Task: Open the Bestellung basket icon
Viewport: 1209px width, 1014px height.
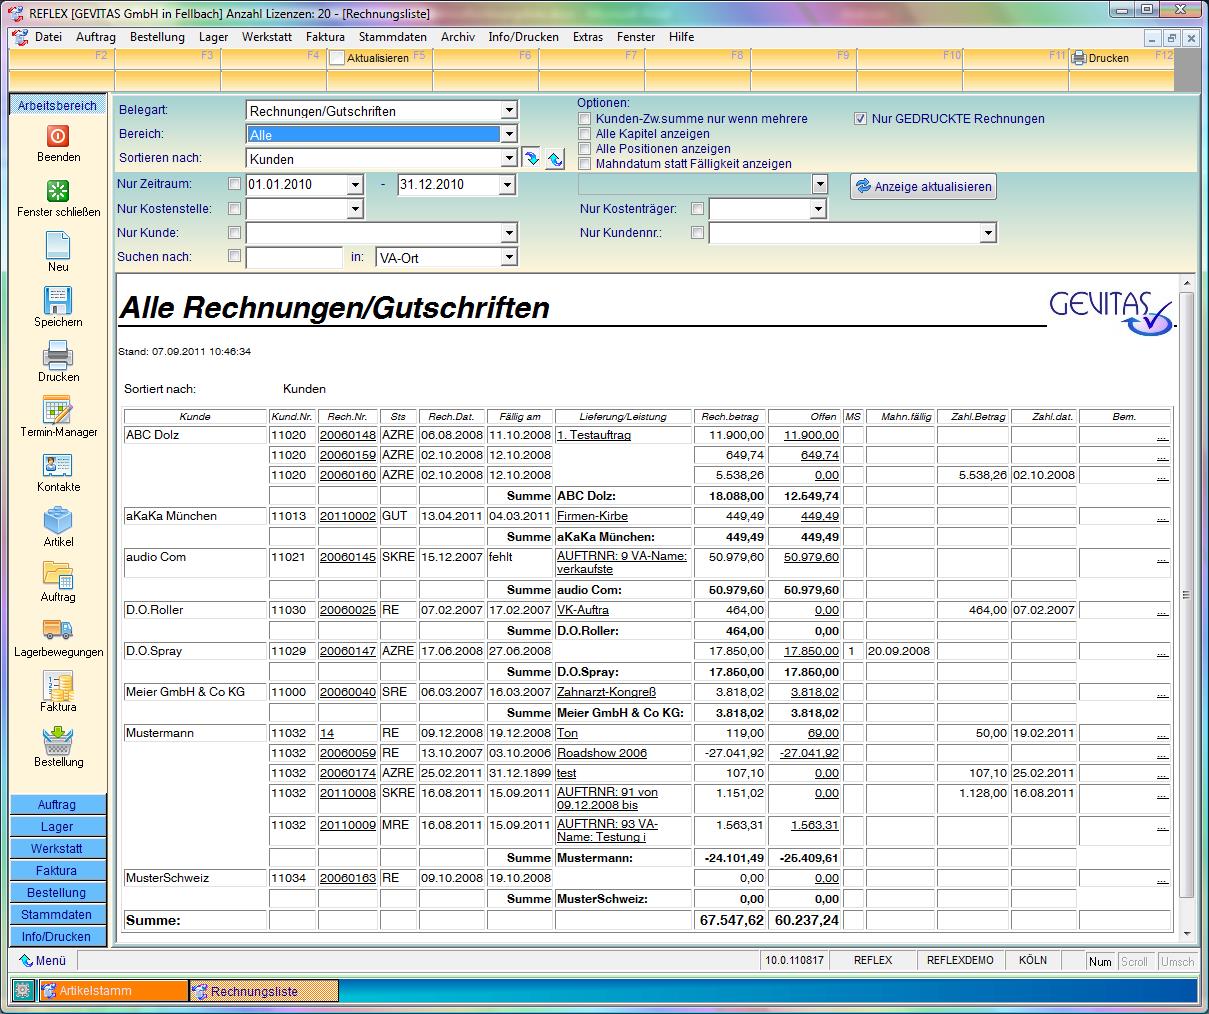Action: [x=58, y=741]
